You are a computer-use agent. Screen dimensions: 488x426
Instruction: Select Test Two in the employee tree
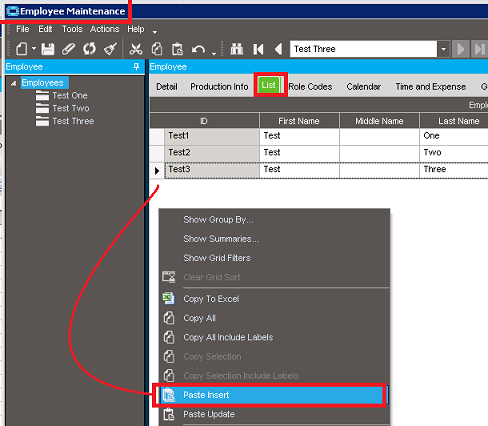71,108
